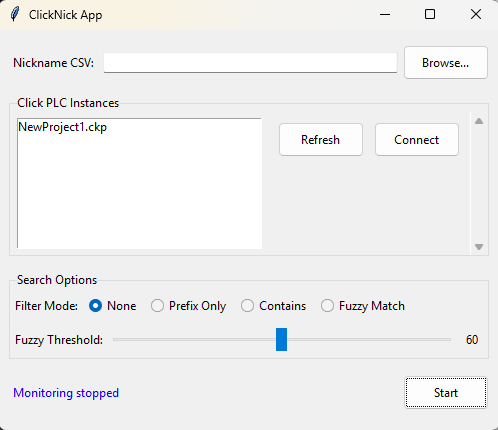This screenshot has height=430, width=498.
Task: Start monitoring with the Start button
Action: (446, 393)
